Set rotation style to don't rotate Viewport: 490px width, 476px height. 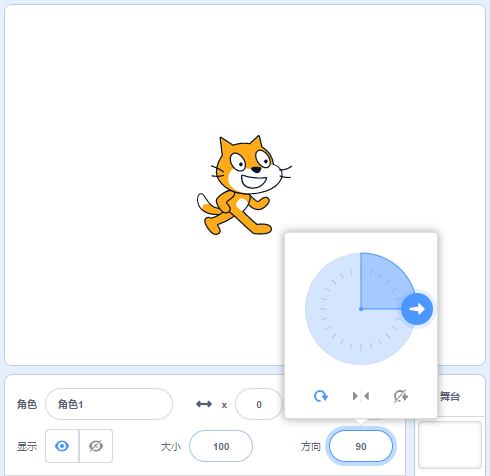point(400,396)
